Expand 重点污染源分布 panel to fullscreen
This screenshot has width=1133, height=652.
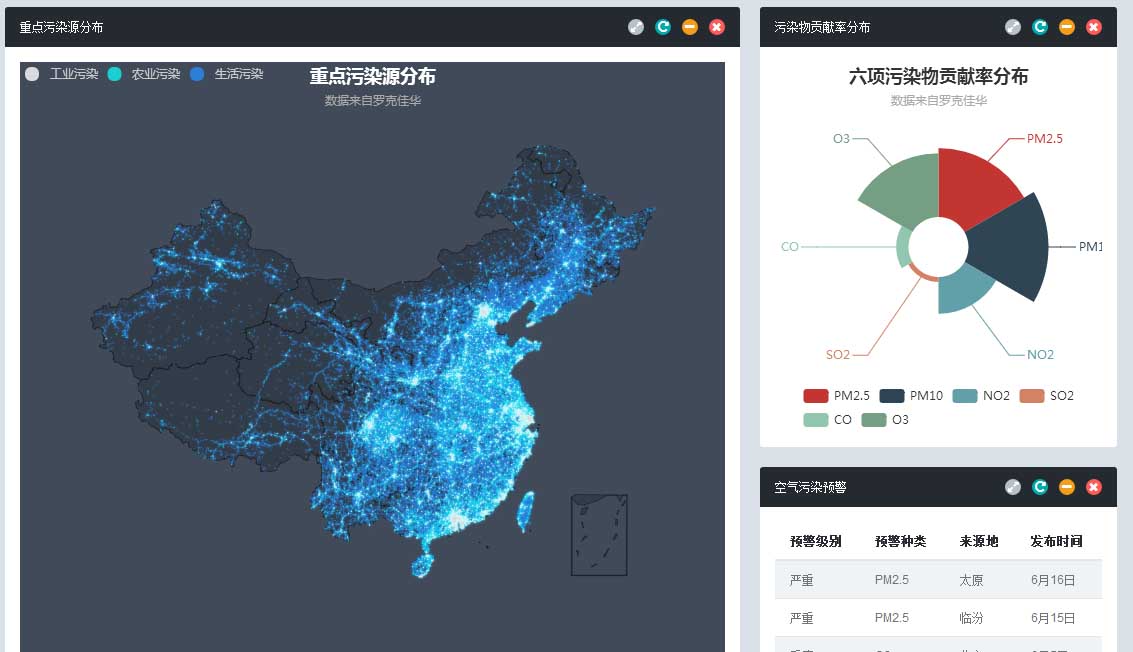point(635,27)
